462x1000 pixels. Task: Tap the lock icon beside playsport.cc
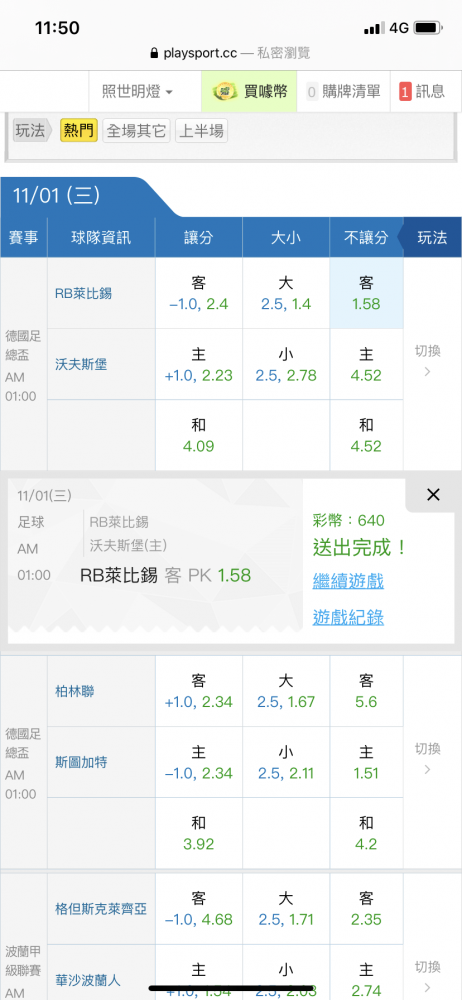(x=153, y=53)
